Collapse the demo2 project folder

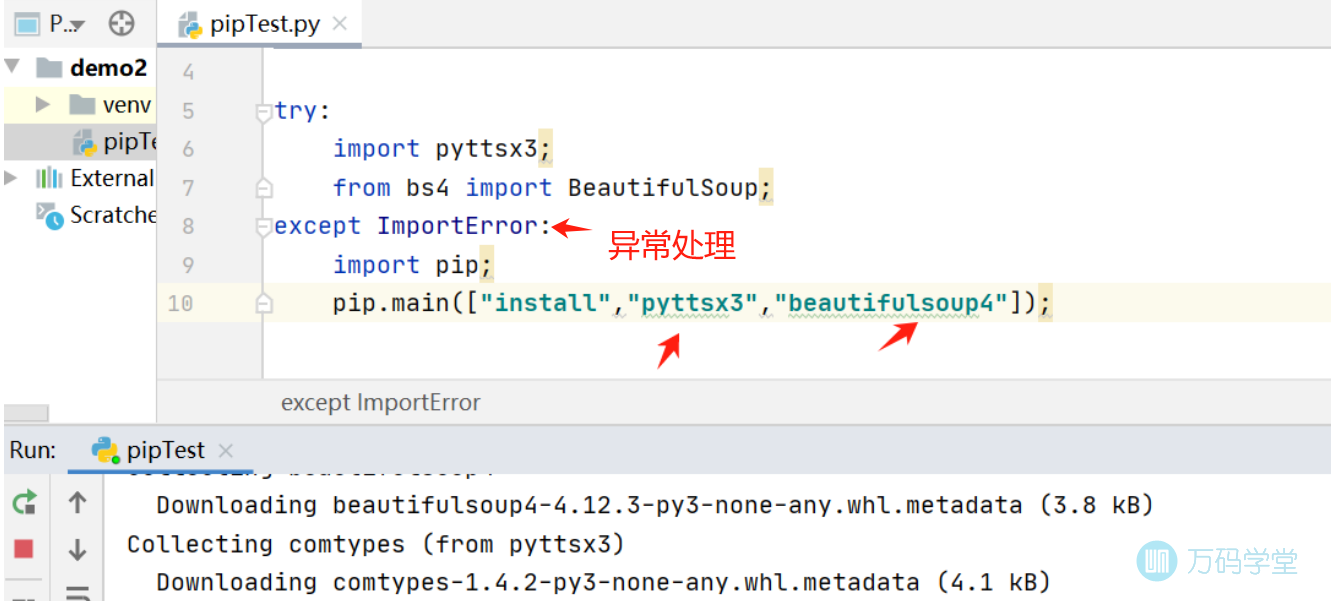click(13, 68)
